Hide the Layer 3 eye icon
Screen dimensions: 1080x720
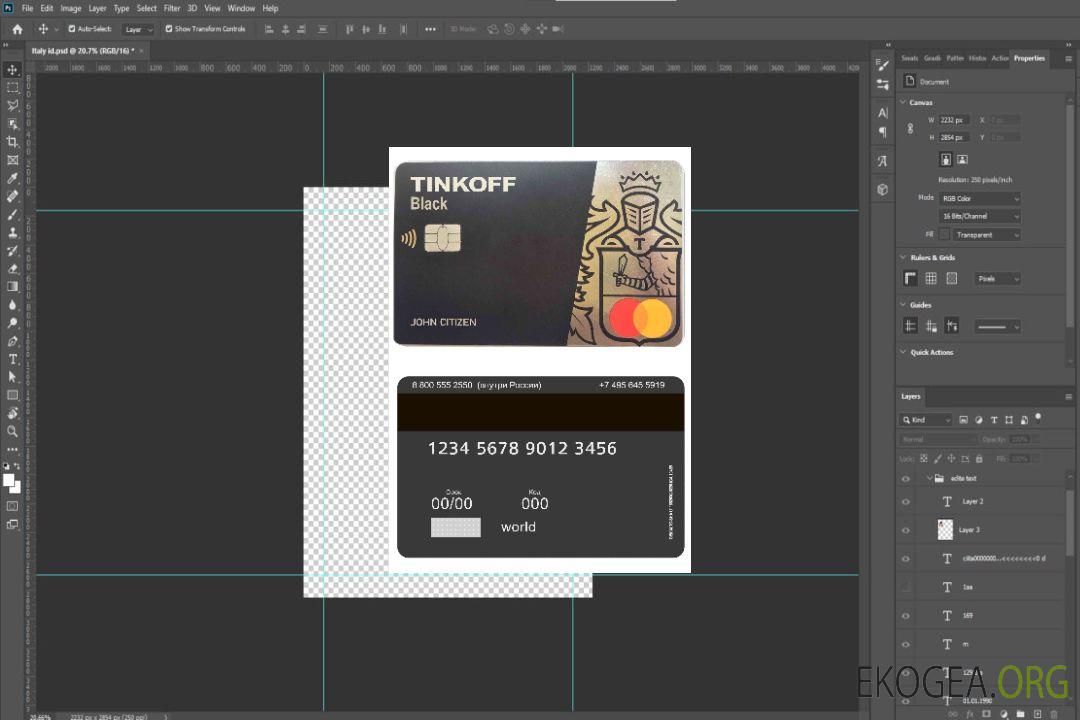[x=906, y=531]
